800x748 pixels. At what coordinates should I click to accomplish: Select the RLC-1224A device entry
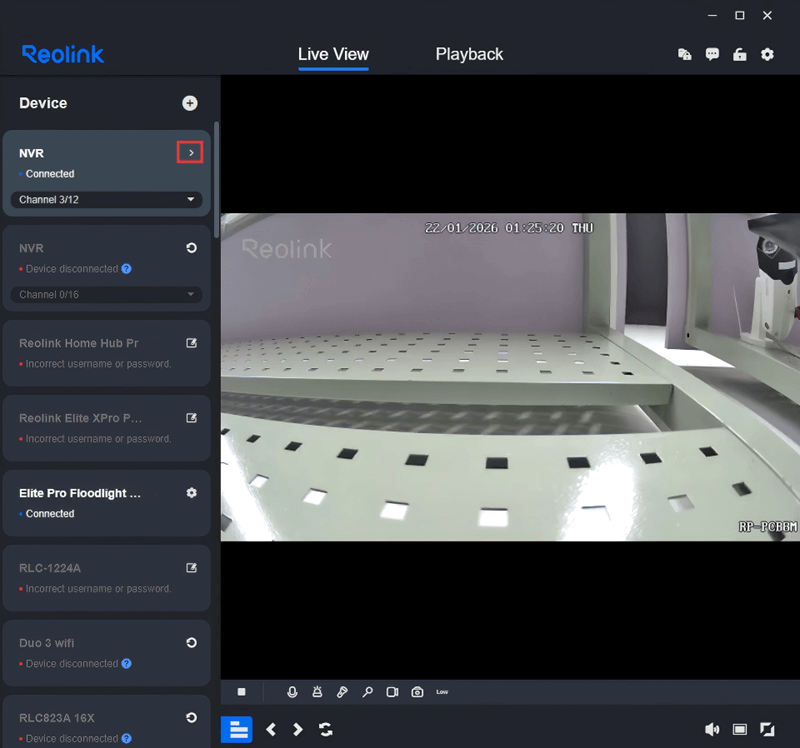pyautogui.click(x=107, y=578)
